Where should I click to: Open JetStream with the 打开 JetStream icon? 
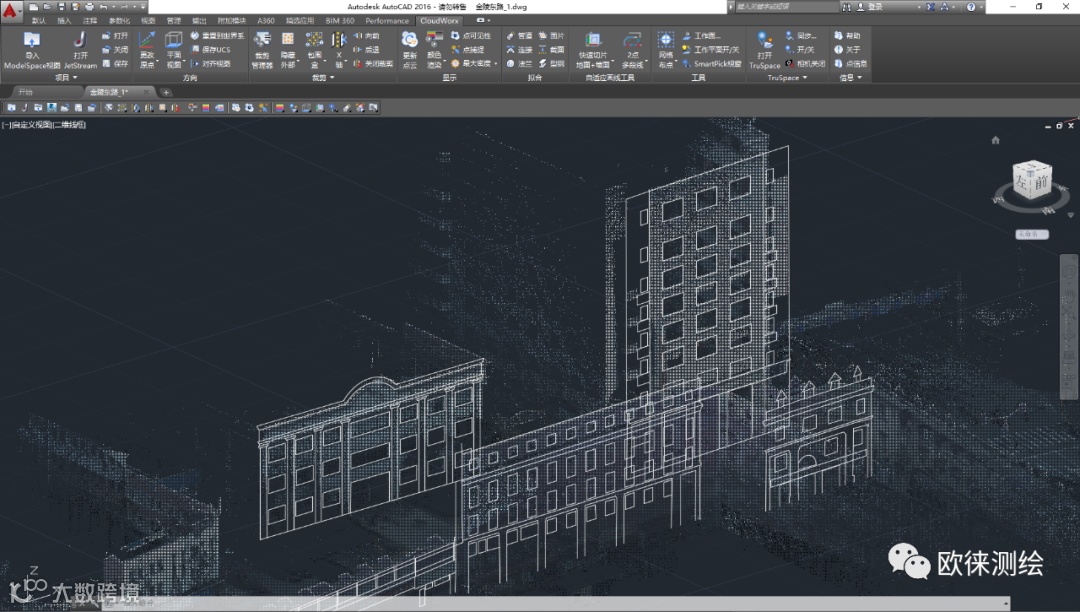(x=80, y=42)
